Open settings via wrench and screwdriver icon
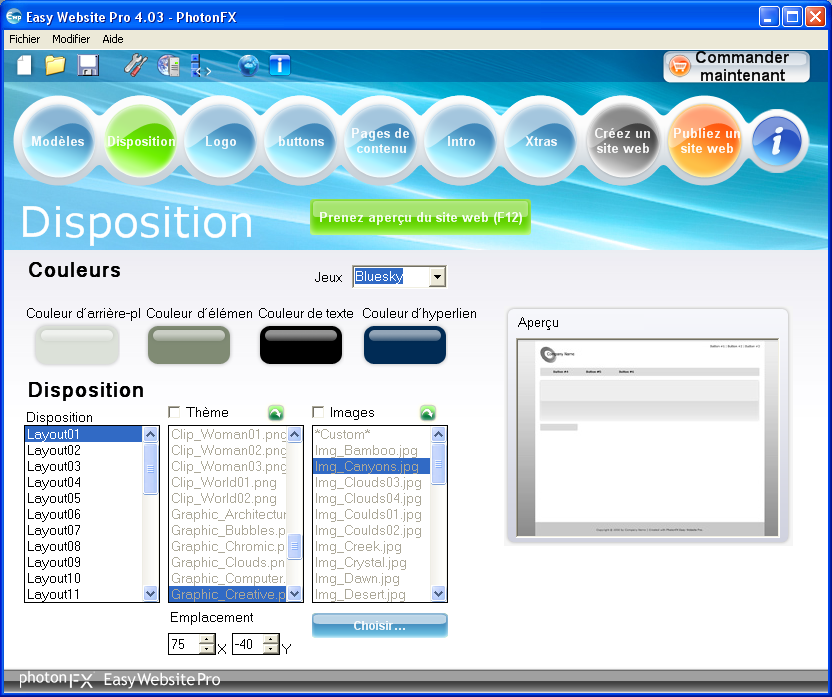Image resolution: width=832 pixels, height=697 pixels. click(x=136, y=66)
